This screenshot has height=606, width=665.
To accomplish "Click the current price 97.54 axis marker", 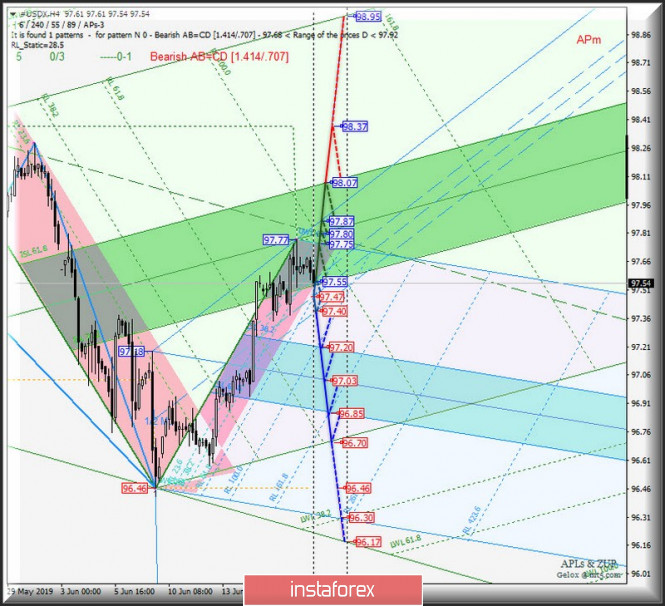I will tap(641, 283).
